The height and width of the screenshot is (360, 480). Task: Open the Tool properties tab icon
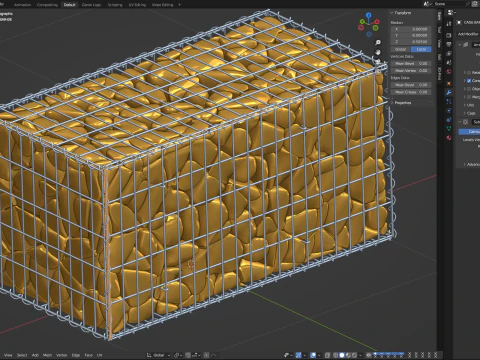point(449,23)
